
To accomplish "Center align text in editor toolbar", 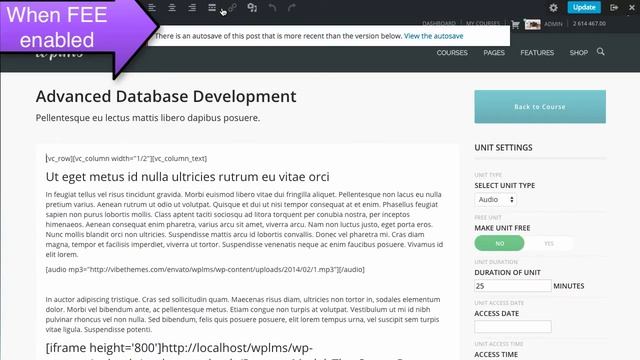I will [172, 7].
